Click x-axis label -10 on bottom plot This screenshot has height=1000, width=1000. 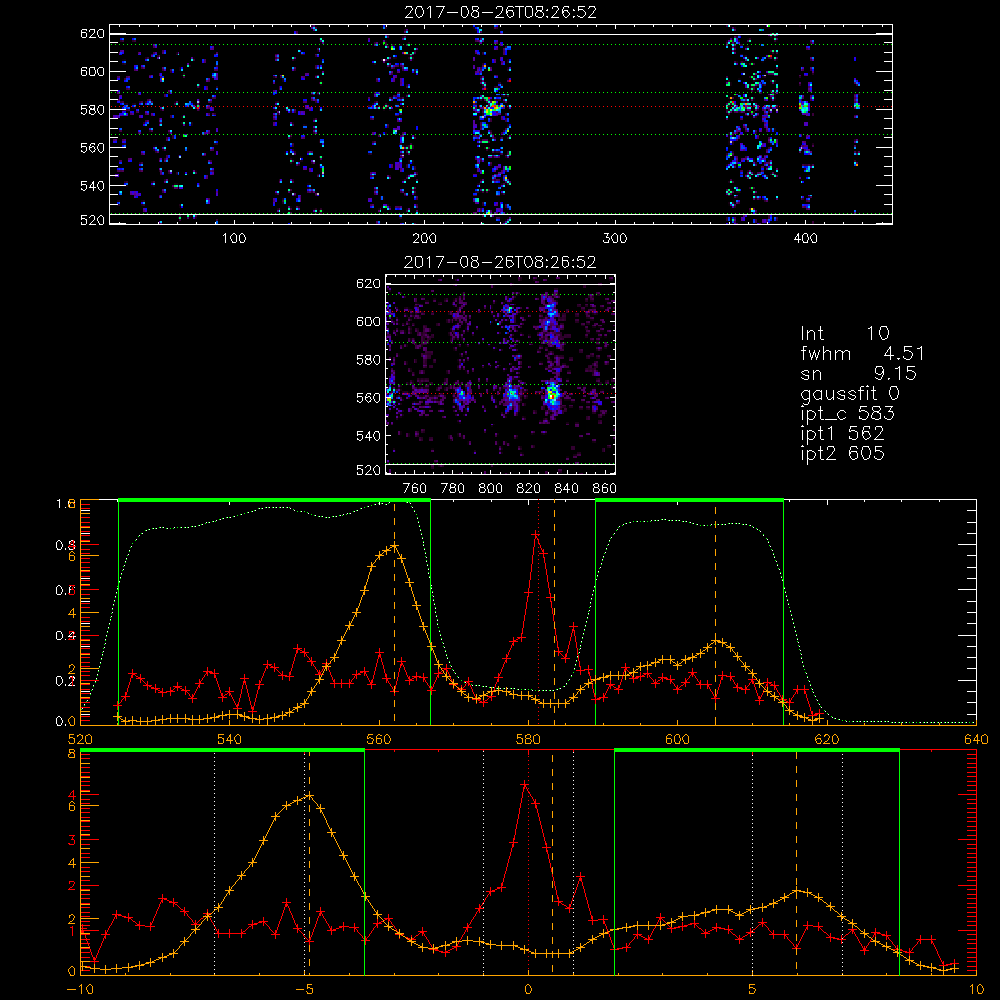pyautogui.click(x=80, y=990)
